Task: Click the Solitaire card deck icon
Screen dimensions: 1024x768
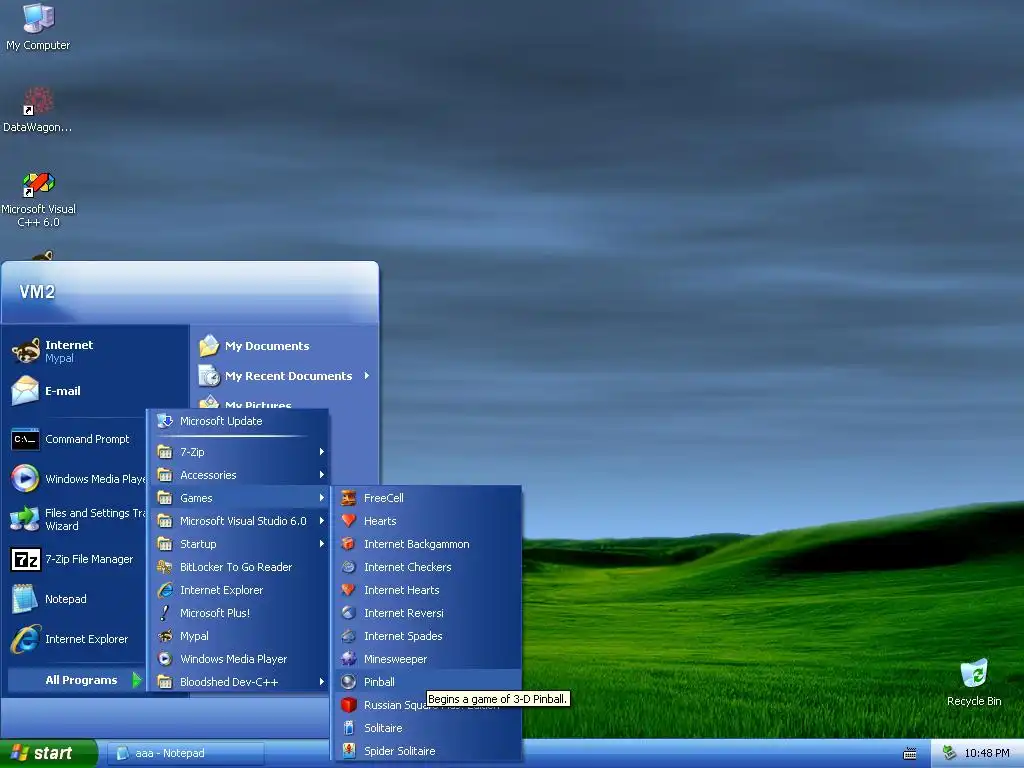Action: coord(349,728)
